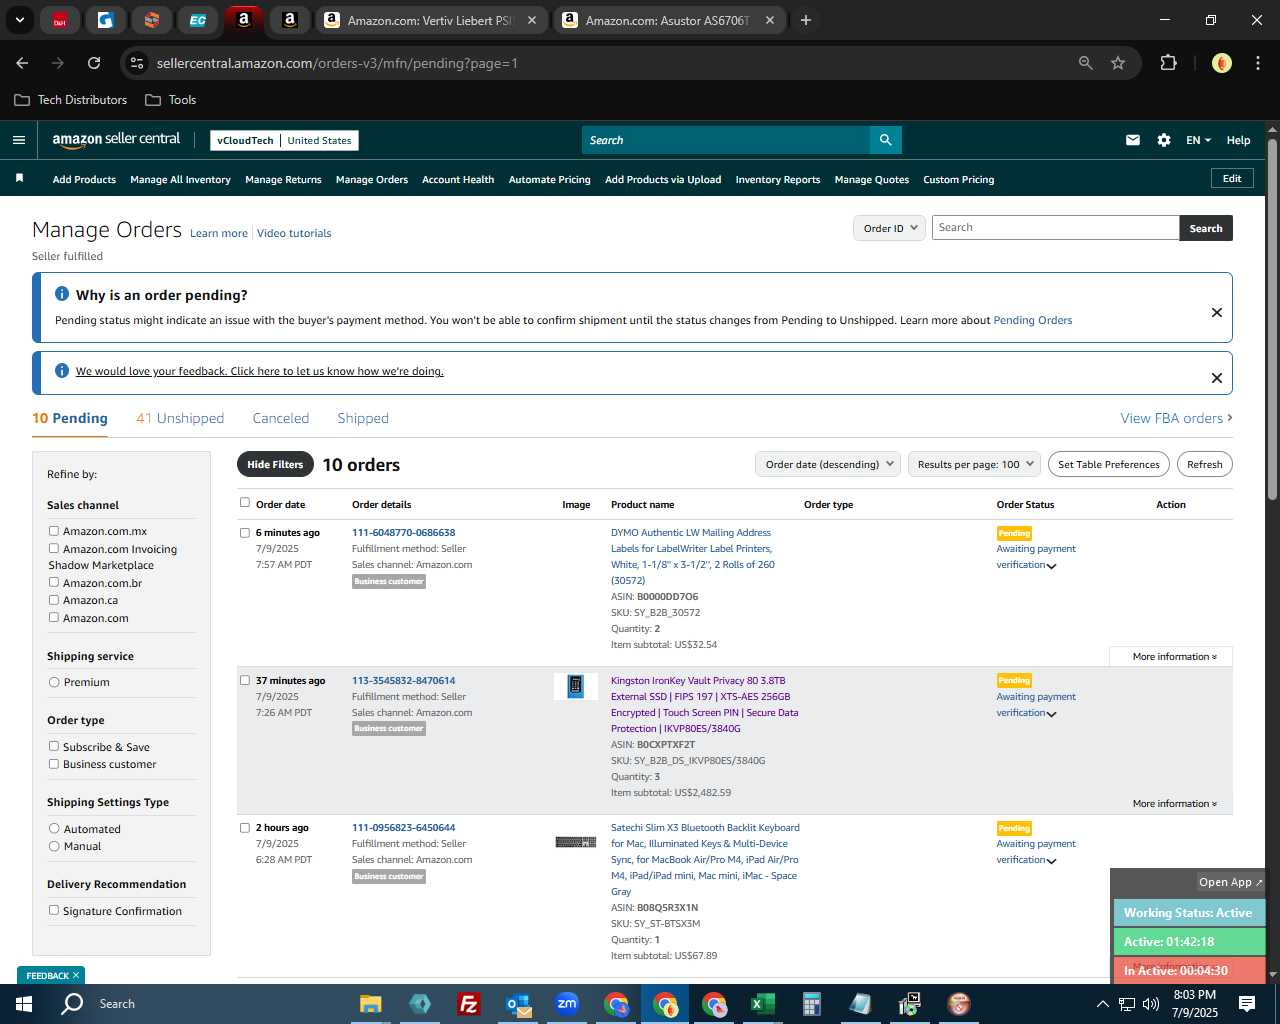
Task: Open the notifications icon in system tray
Action: tap(1247, 1004)
